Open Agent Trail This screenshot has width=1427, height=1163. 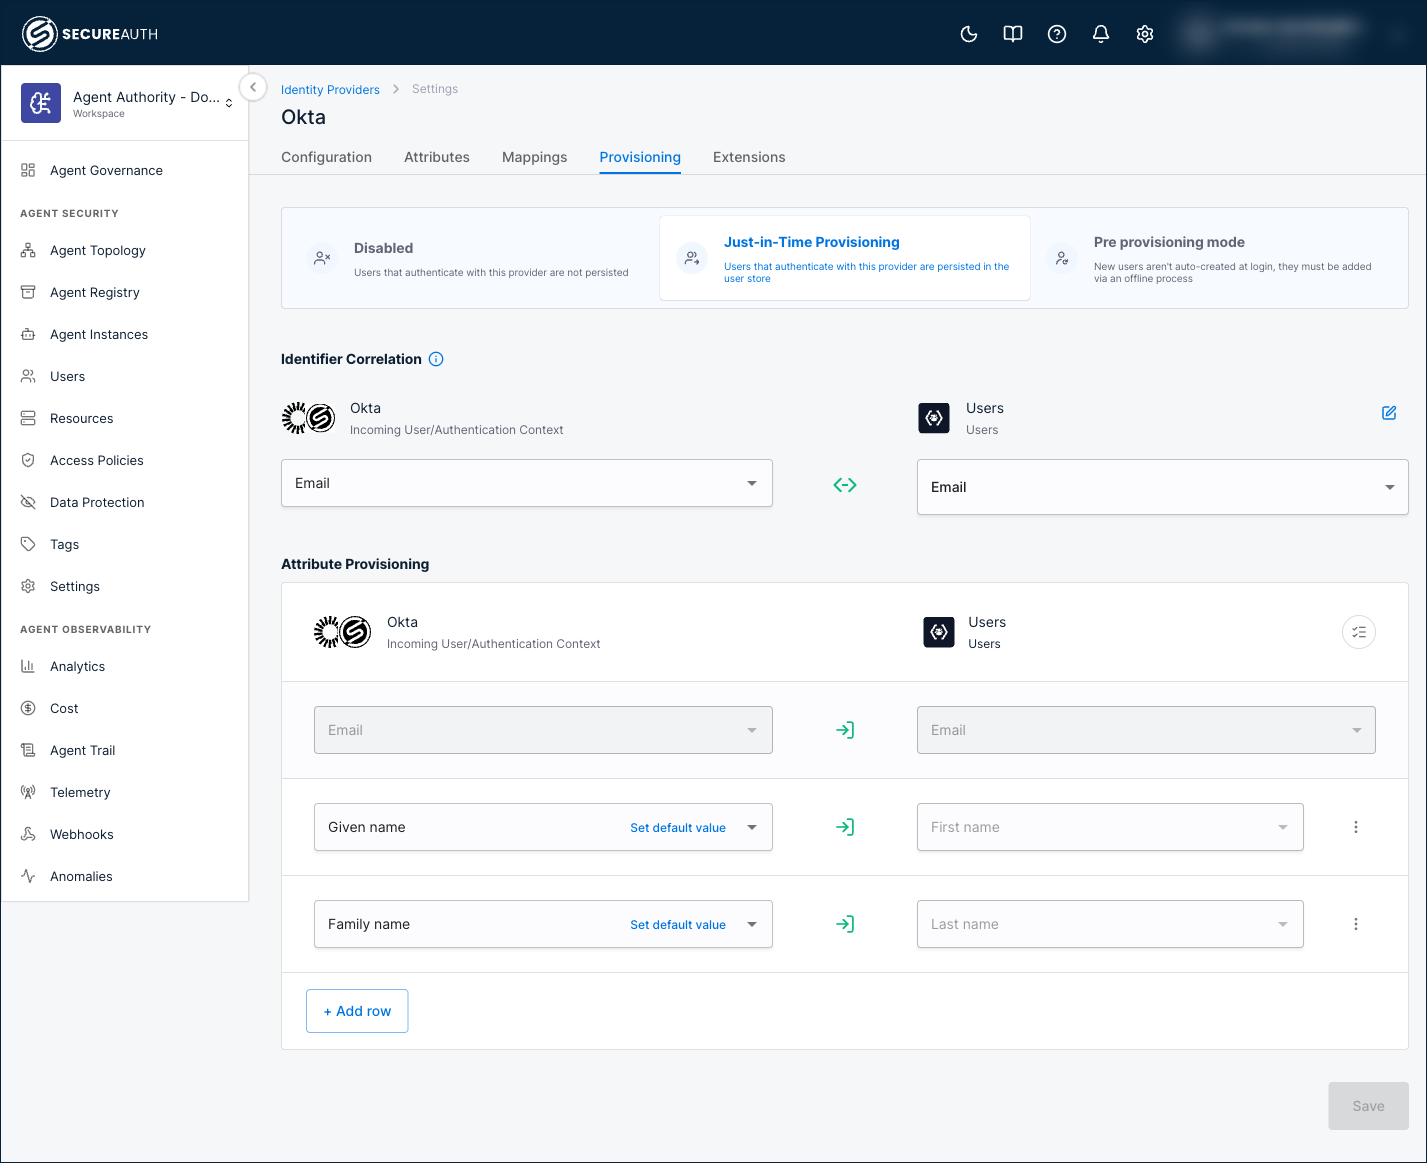(83, 750)
